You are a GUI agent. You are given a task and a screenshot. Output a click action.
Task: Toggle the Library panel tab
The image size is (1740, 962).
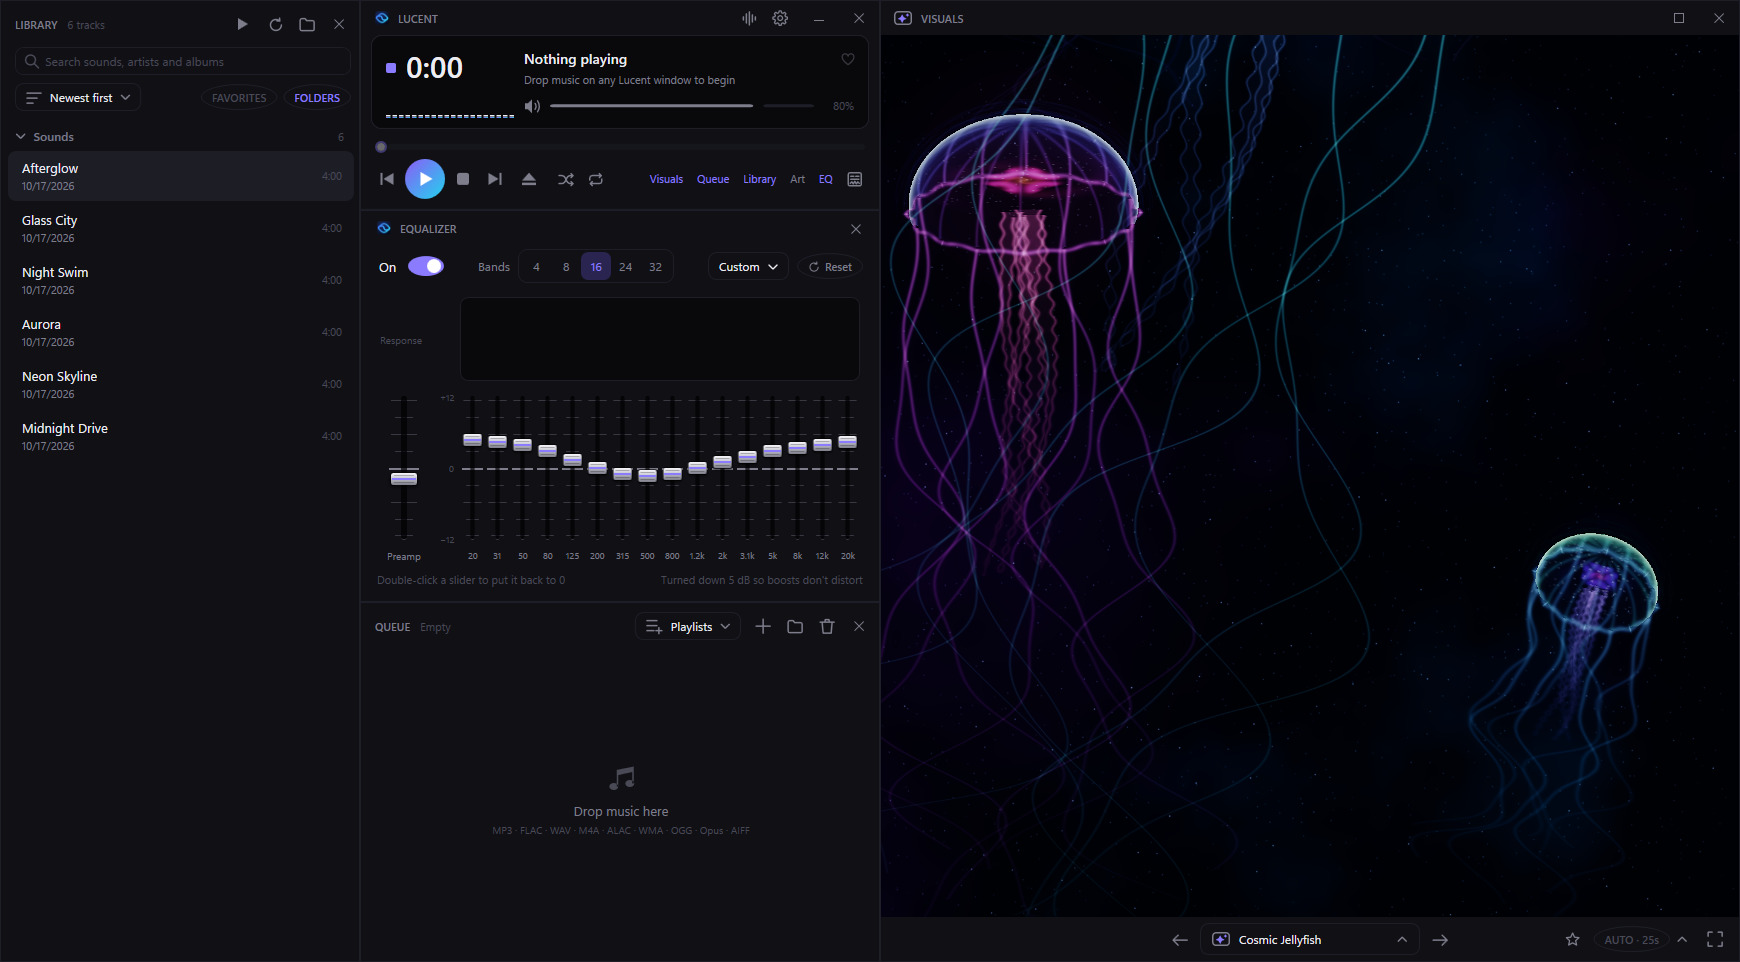[759, 180]
